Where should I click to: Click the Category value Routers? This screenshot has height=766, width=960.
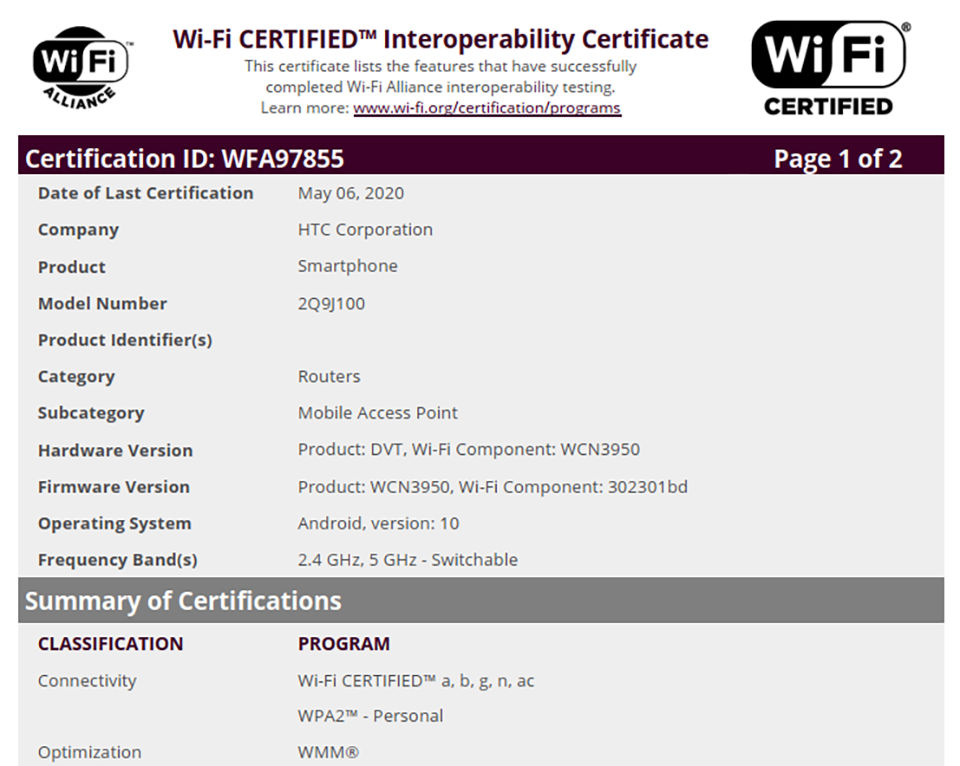(x=329, y=376)
